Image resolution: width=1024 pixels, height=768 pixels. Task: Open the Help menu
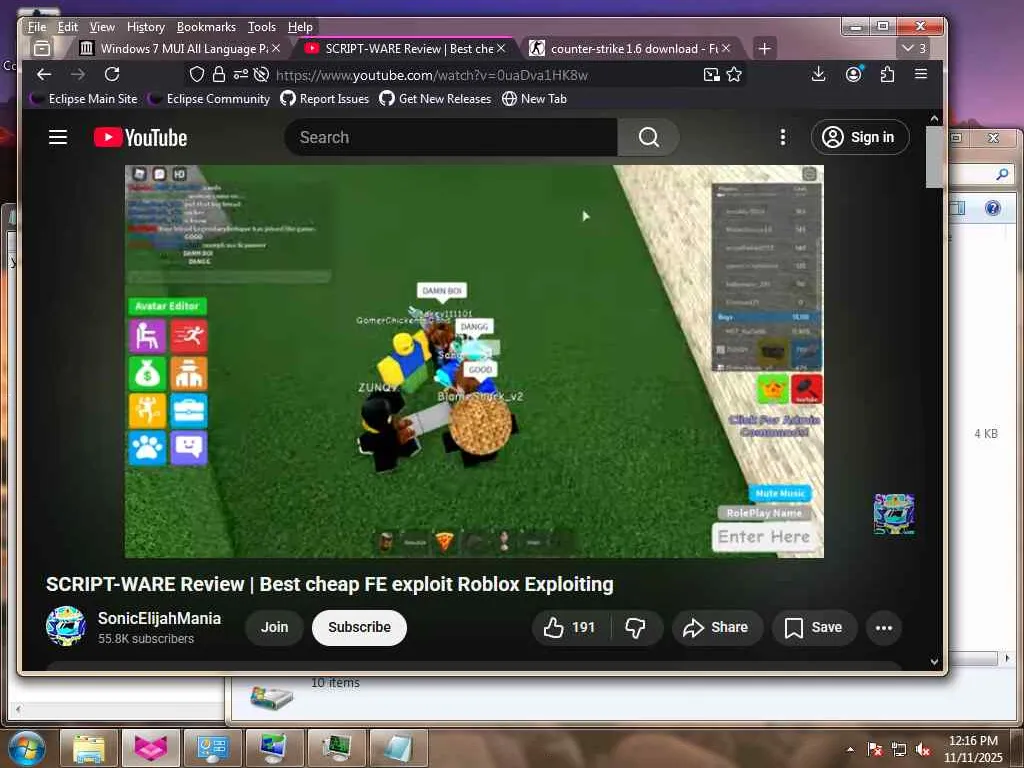pos(300,27)
